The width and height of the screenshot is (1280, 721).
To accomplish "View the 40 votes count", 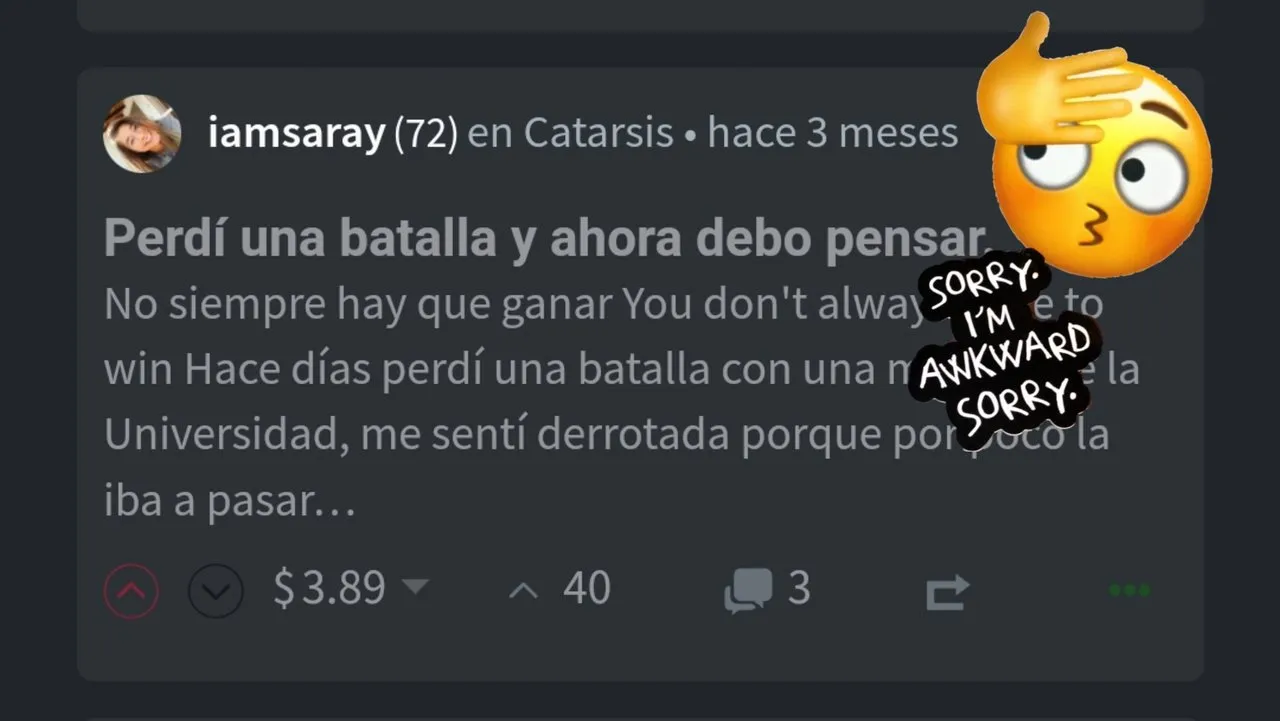I will pyautogui.click(x=587, y=588).
